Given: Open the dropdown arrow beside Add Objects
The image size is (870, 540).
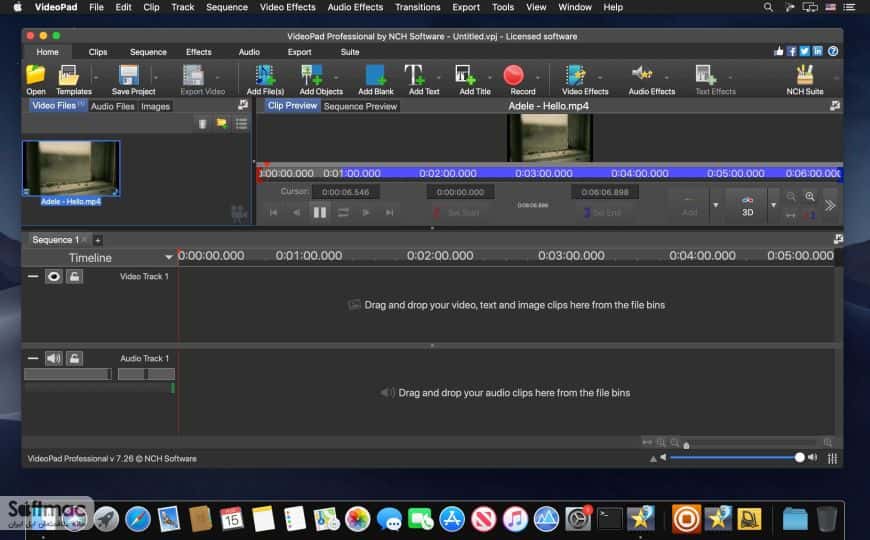Looking at the screenshot, I should point(335,78).
